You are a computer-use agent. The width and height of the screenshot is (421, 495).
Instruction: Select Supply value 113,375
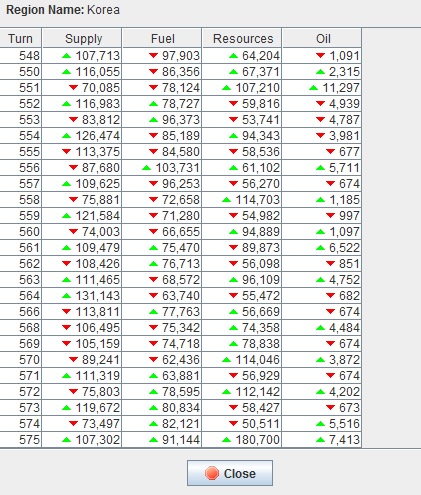[x=97, y=152]
